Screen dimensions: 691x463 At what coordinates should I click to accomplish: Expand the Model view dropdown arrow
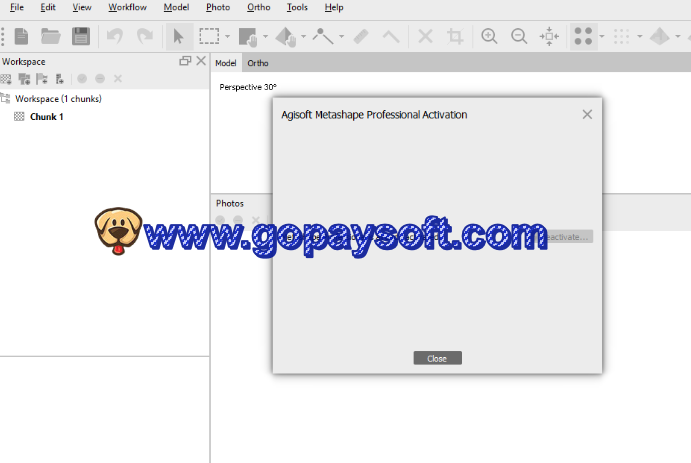pyautogui.click(x=678, y=37)
